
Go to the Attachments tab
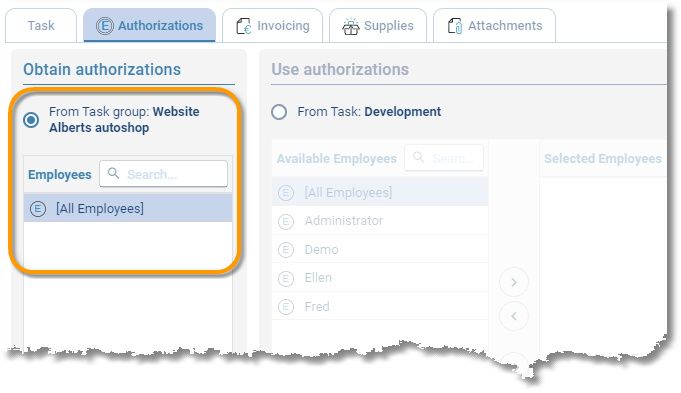click(x=494, y=26)
